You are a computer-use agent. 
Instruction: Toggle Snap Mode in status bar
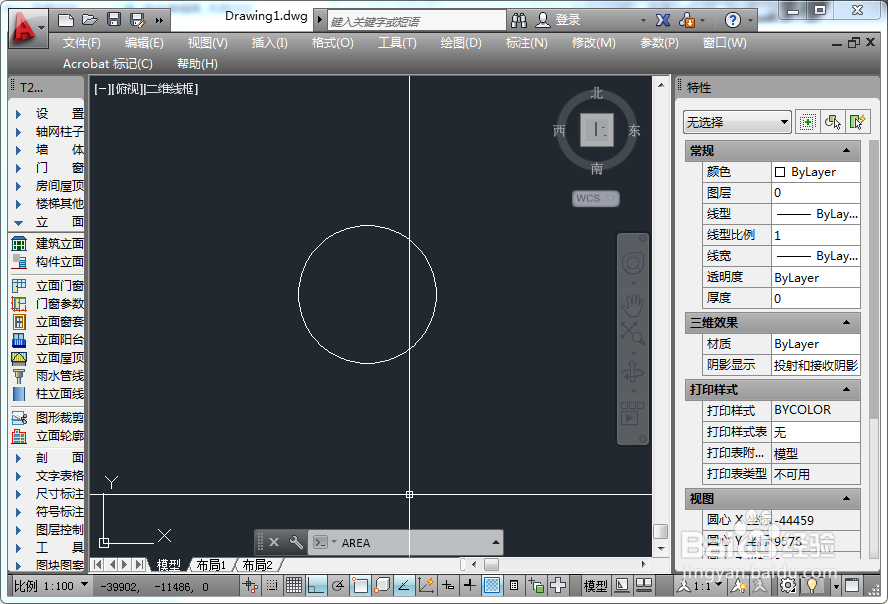click(x=272, y=585)
